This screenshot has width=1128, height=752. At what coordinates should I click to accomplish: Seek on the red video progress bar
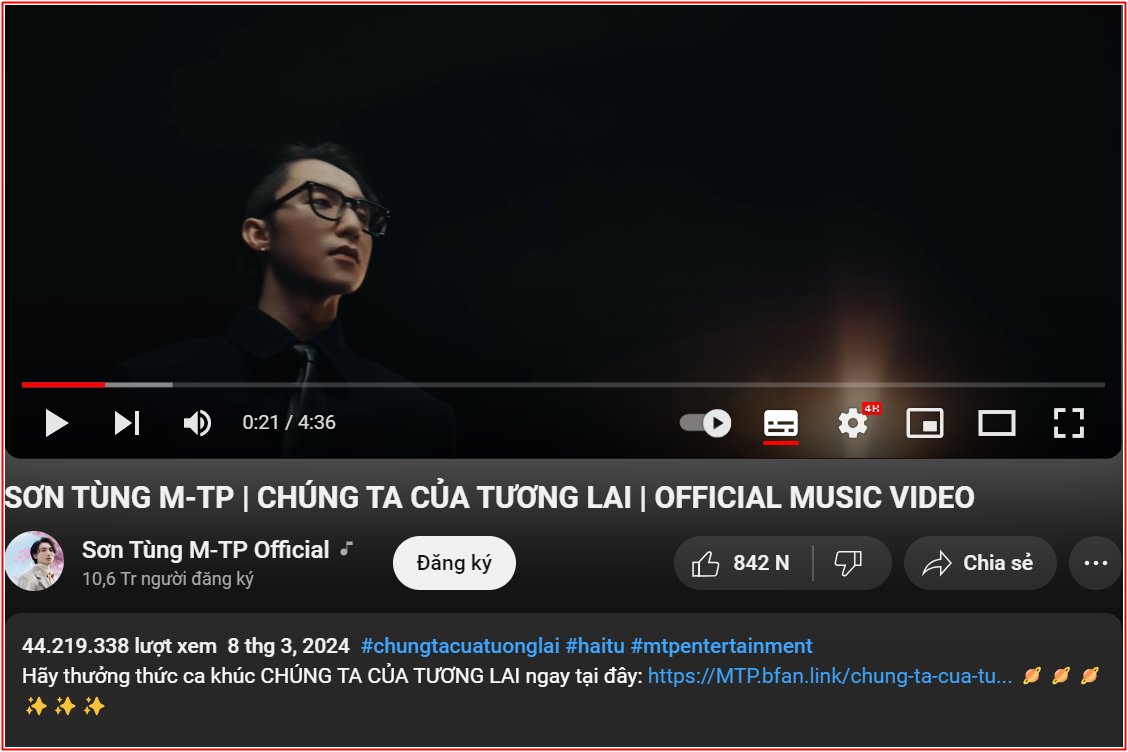[563, 385]
